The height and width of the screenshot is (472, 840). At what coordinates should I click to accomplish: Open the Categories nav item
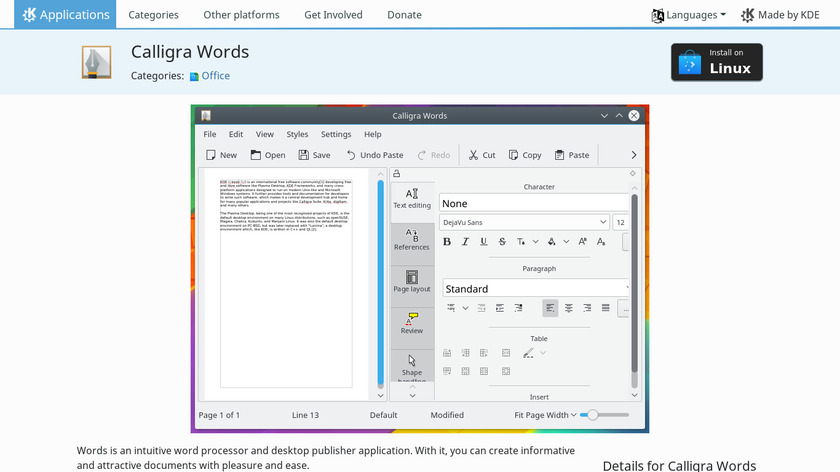[x=153, y=15]
